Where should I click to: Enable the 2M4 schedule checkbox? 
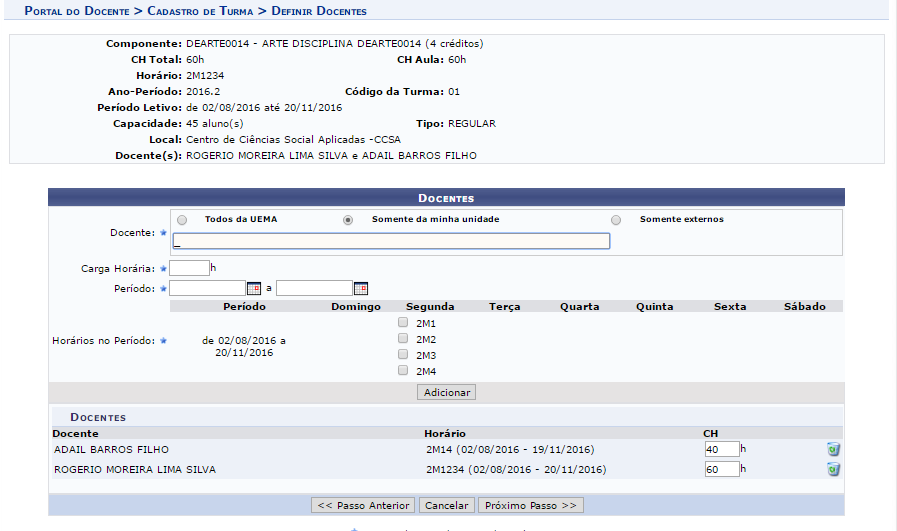click(403, 370)
